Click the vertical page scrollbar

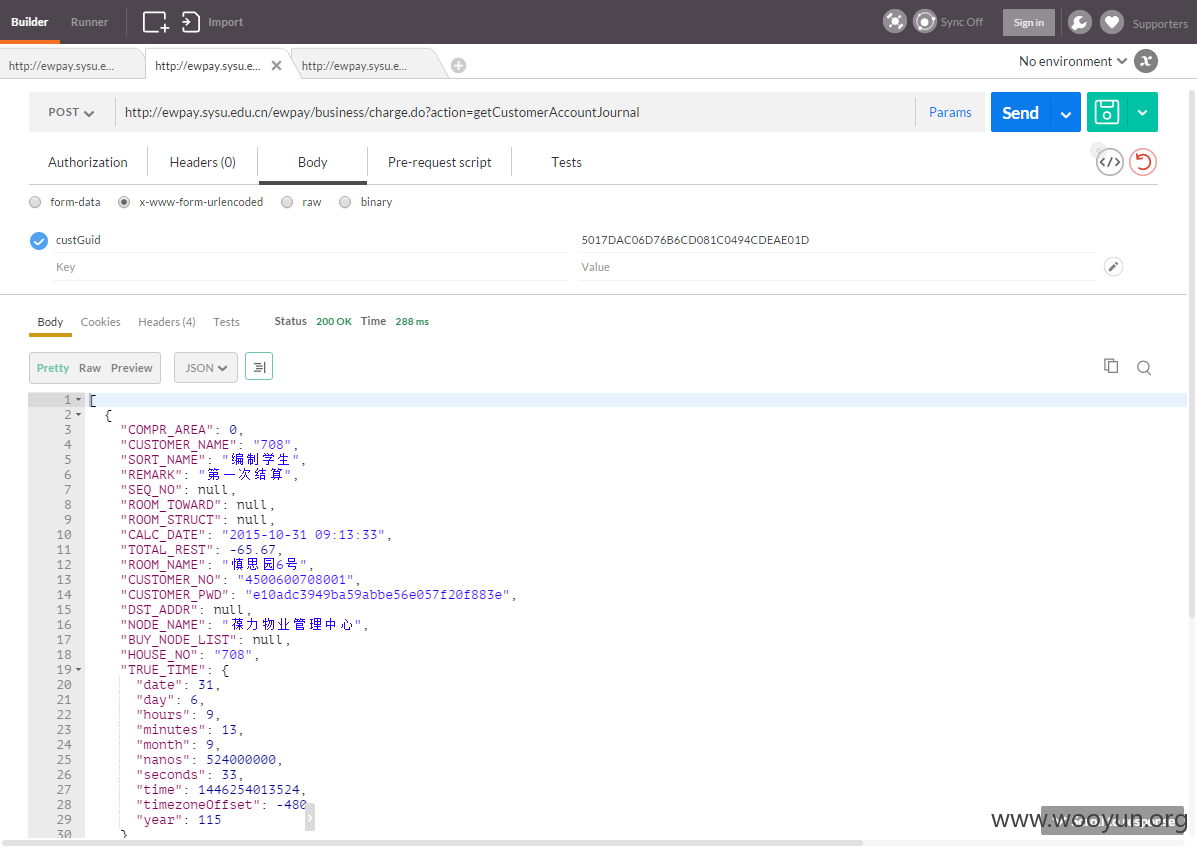click(x=1192, y=353)
